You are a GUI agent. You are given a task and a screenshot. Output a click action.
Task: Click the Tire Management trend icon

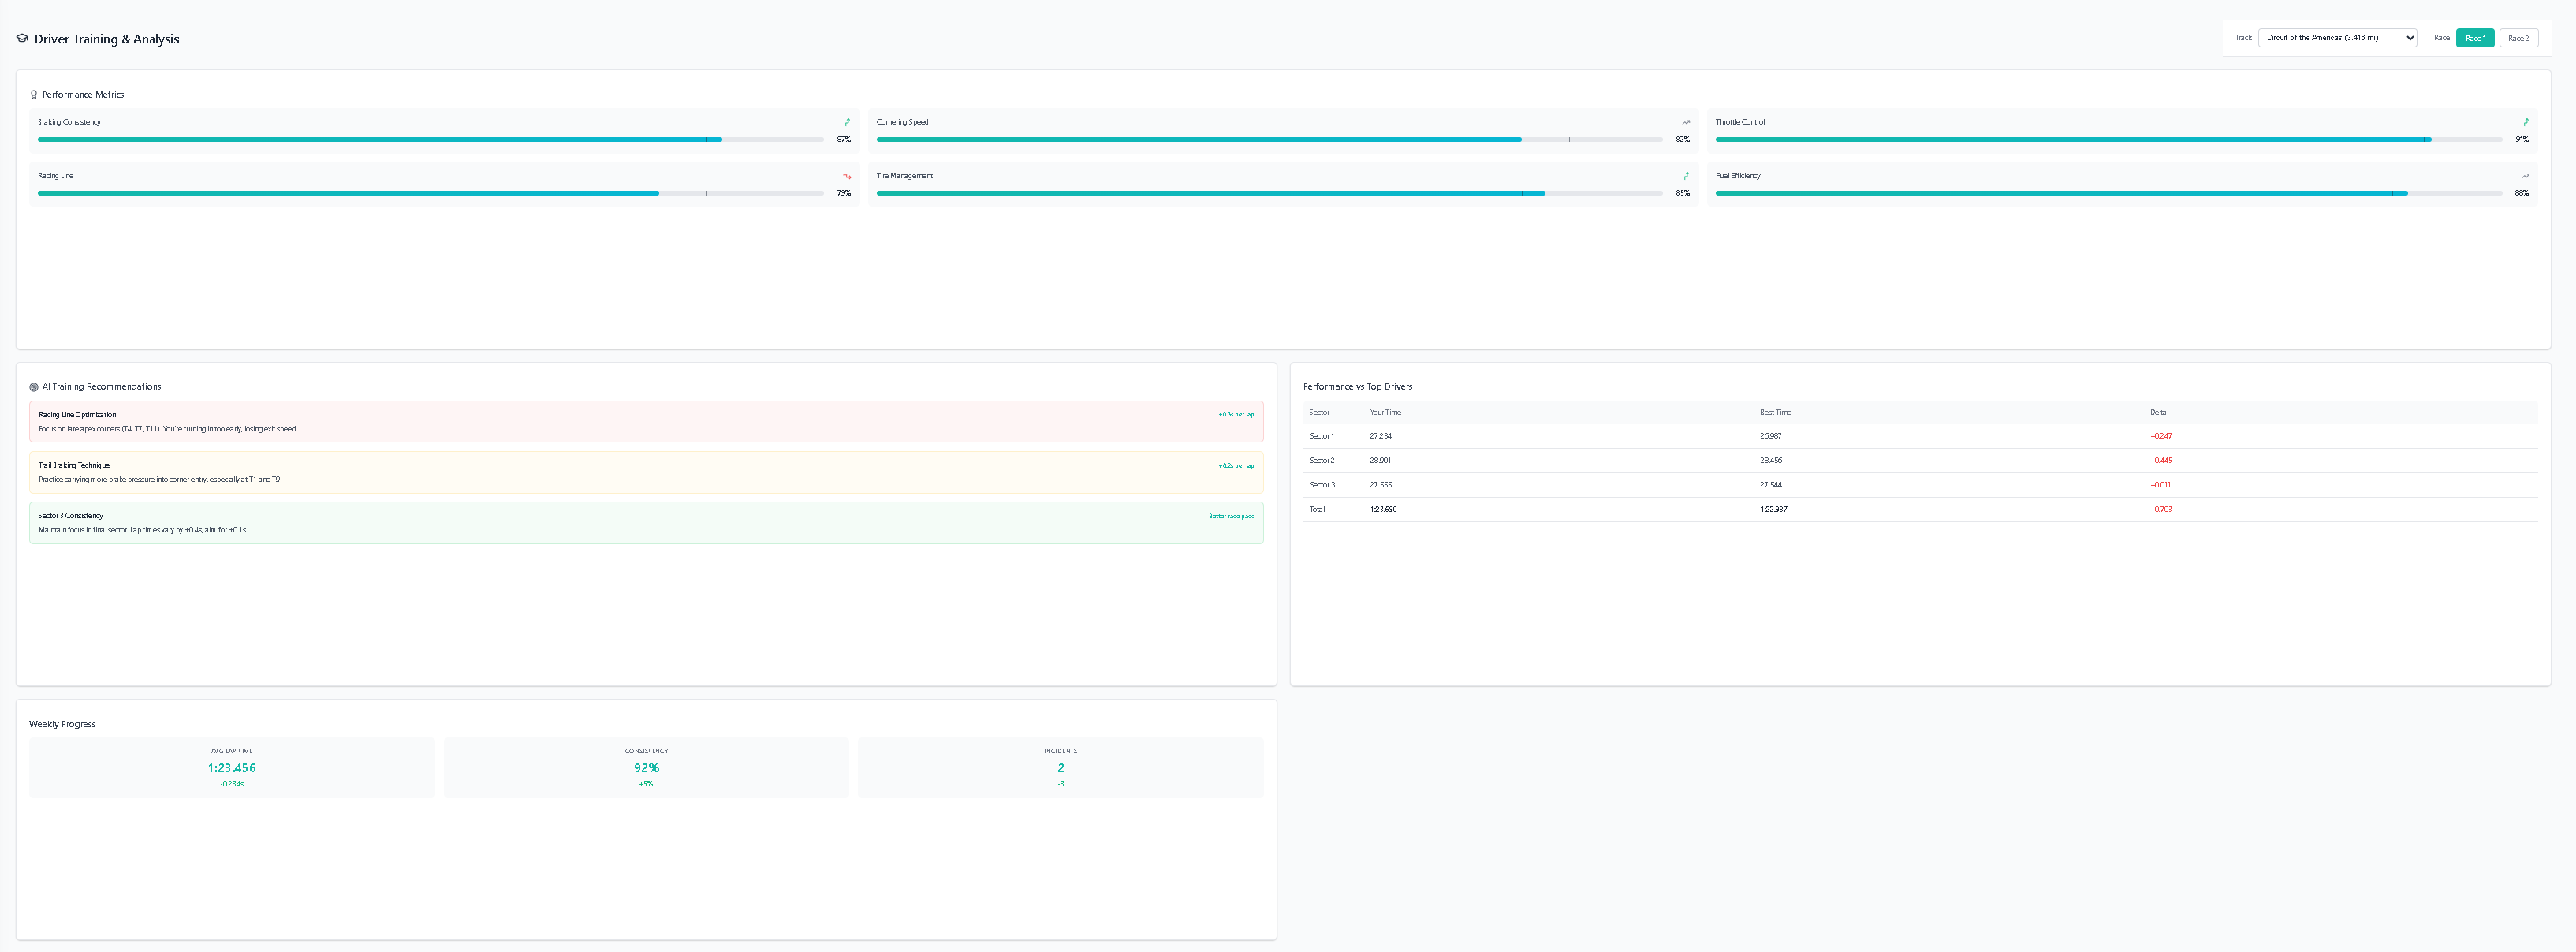pos(1686,176)
